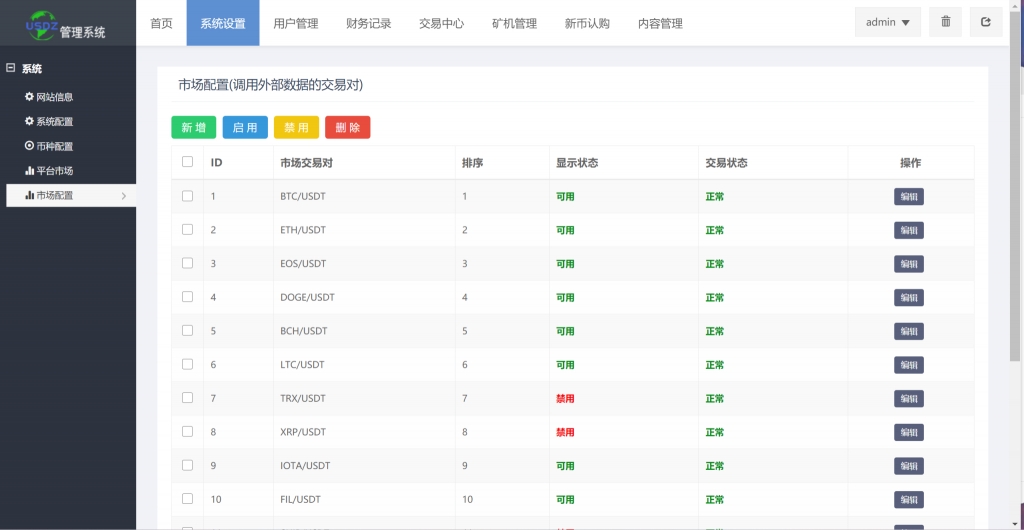Switch to the 用户管理 tab

295,23
